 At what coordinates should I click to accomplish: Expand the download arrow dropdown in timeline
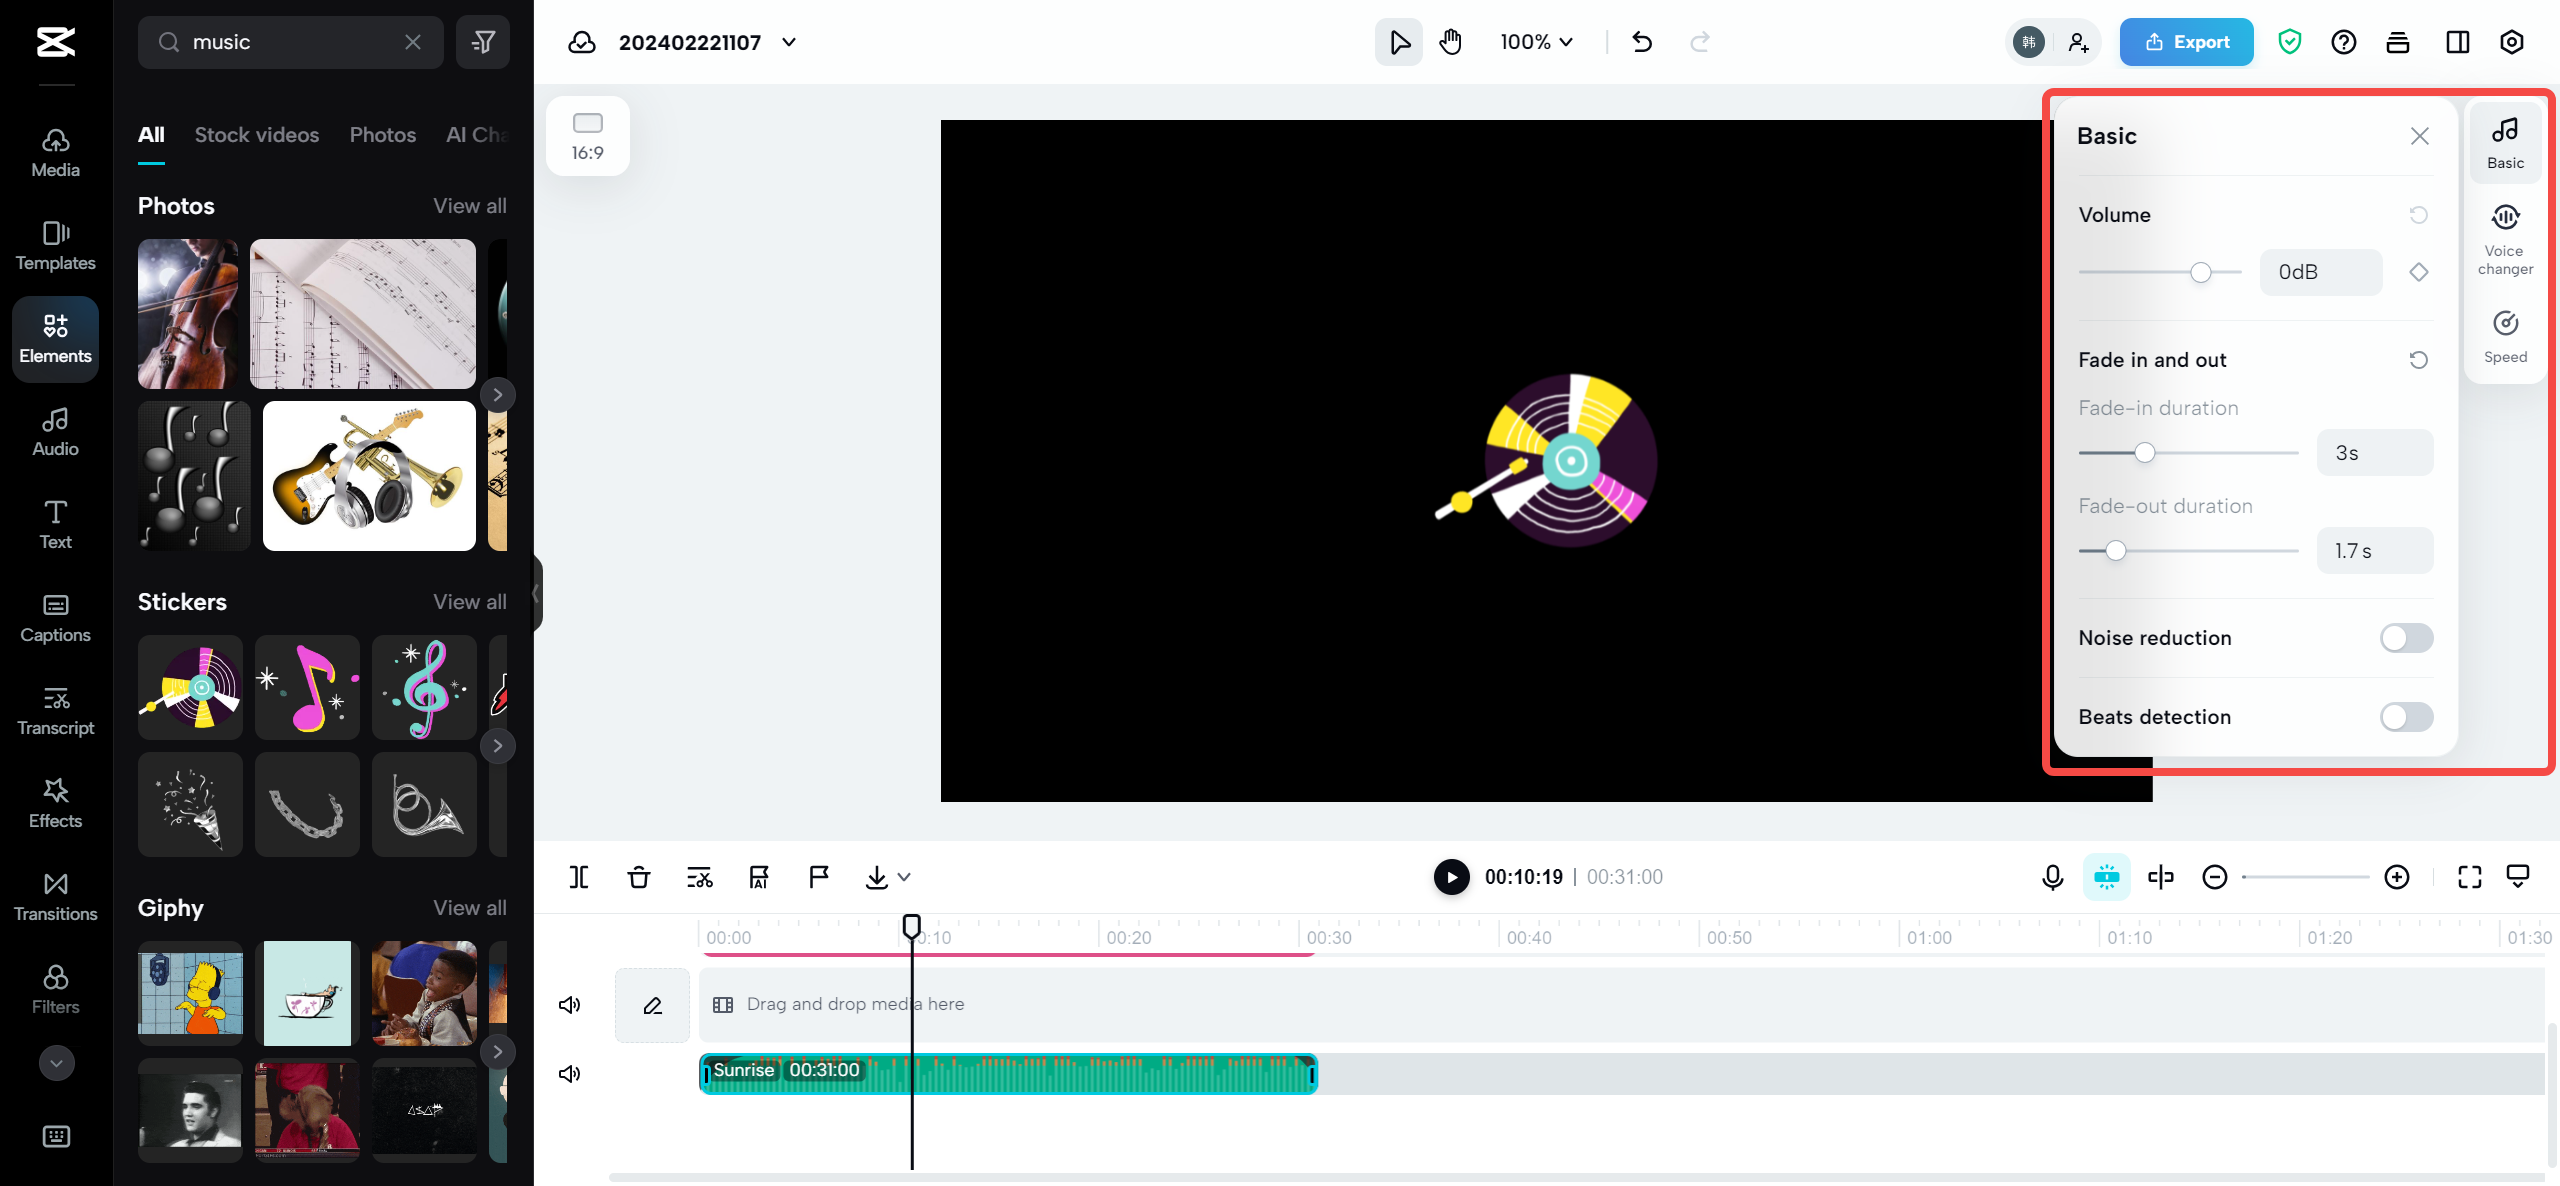pyautogui.click(x=903, y=877)
